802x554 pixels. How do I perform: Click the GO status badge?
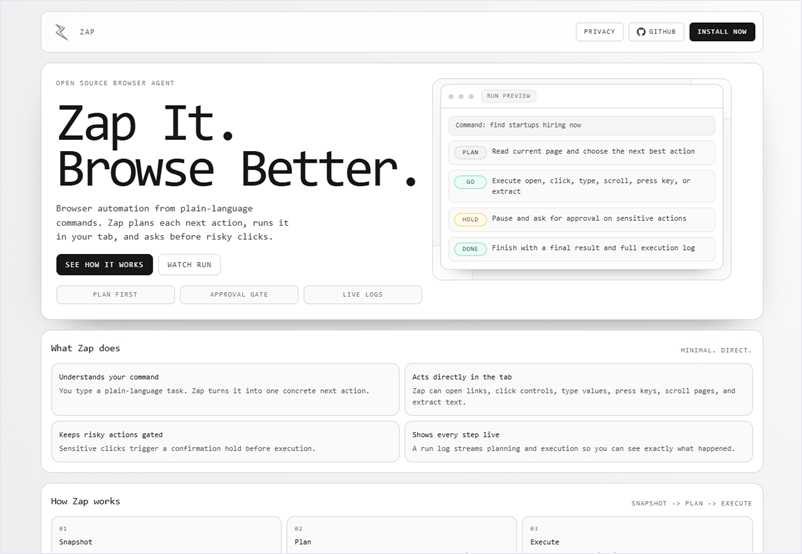click(x=470, y=182)
